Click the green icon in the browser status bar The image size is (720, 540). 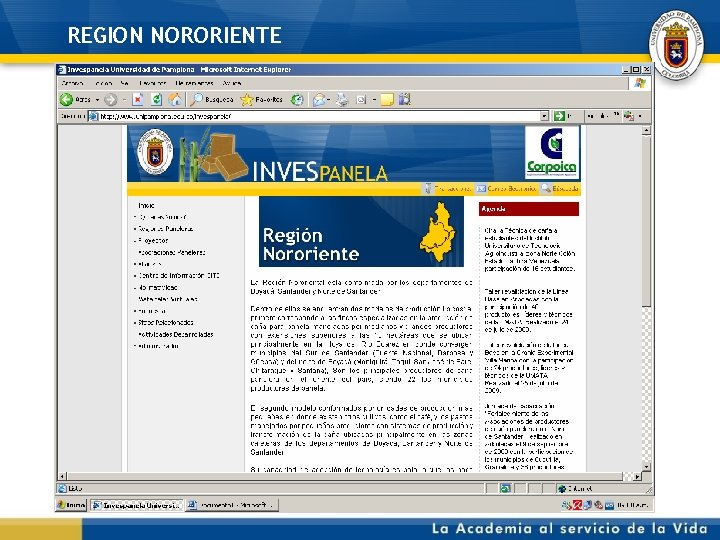[x=506, y=489]
